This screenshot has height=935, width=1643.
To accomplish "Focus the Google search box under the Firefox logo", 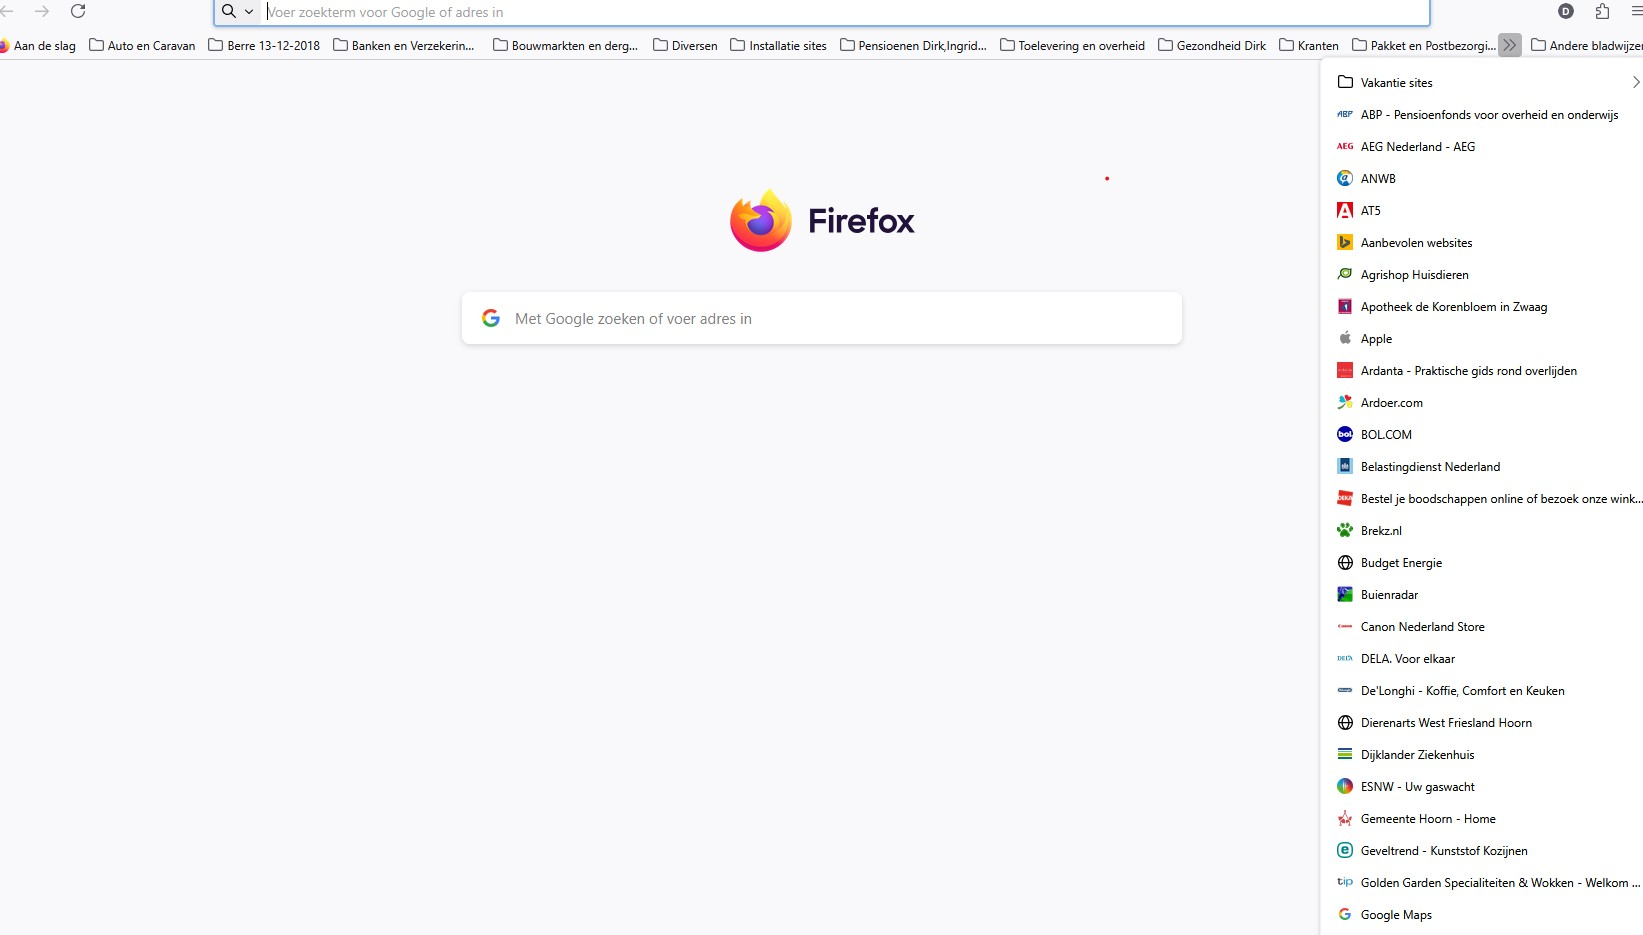I will (x=822, y=318).
